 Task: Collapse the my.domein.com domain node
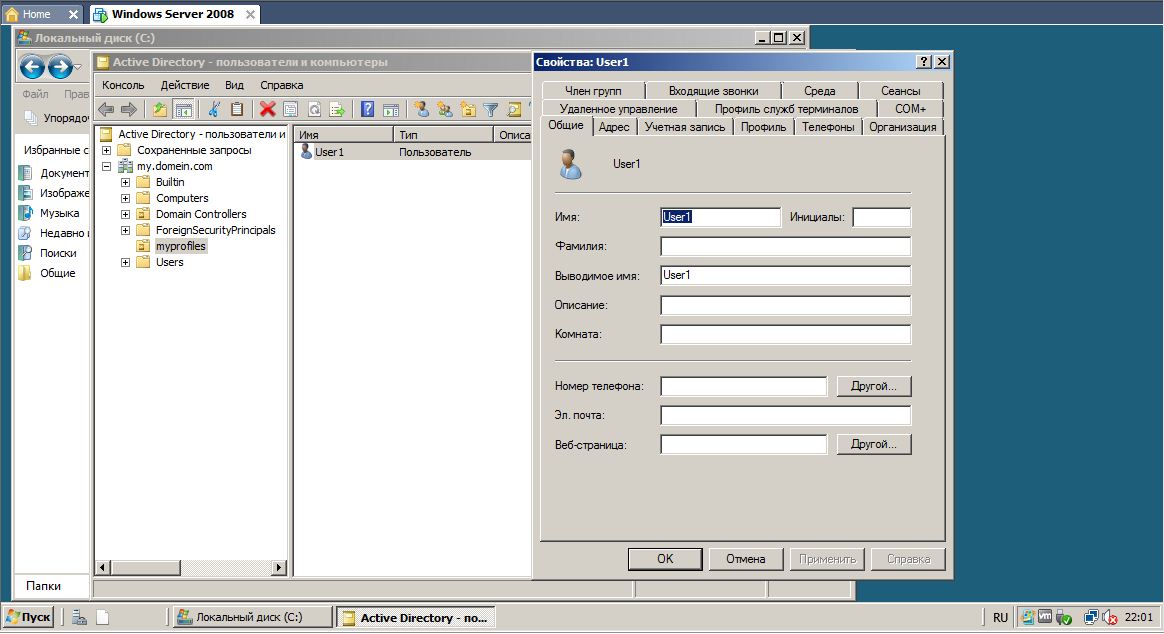coord(106,166)
